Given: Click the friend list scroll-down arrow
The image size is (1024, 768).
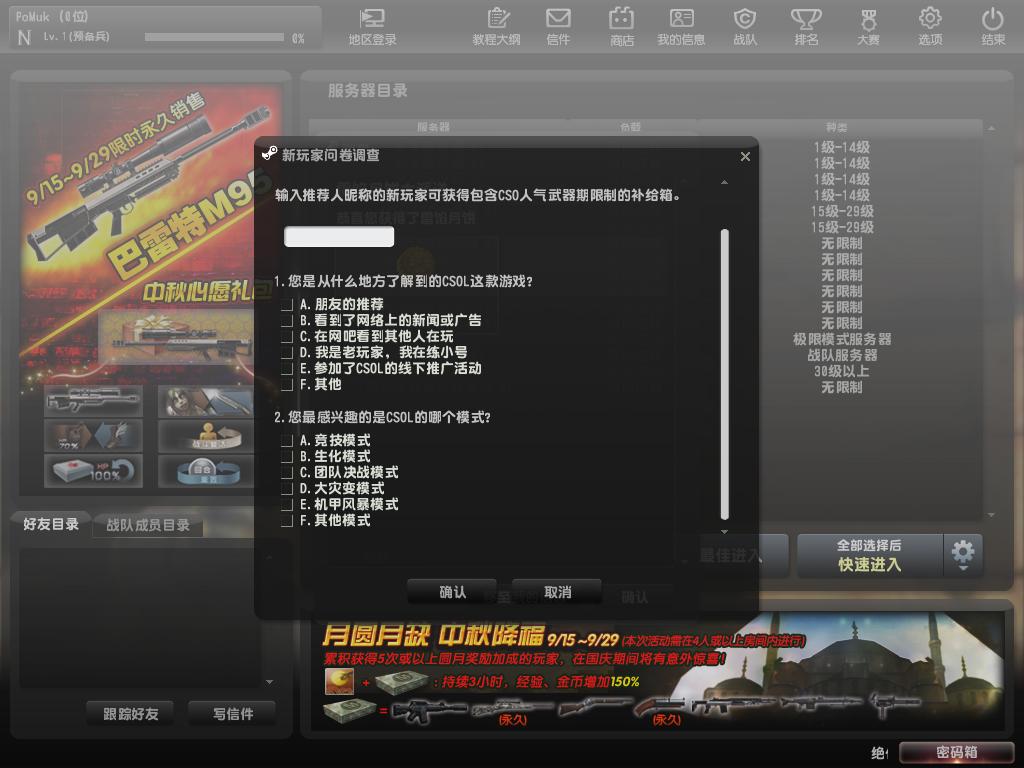Looking at the screenshot, I should pos(270,682).
